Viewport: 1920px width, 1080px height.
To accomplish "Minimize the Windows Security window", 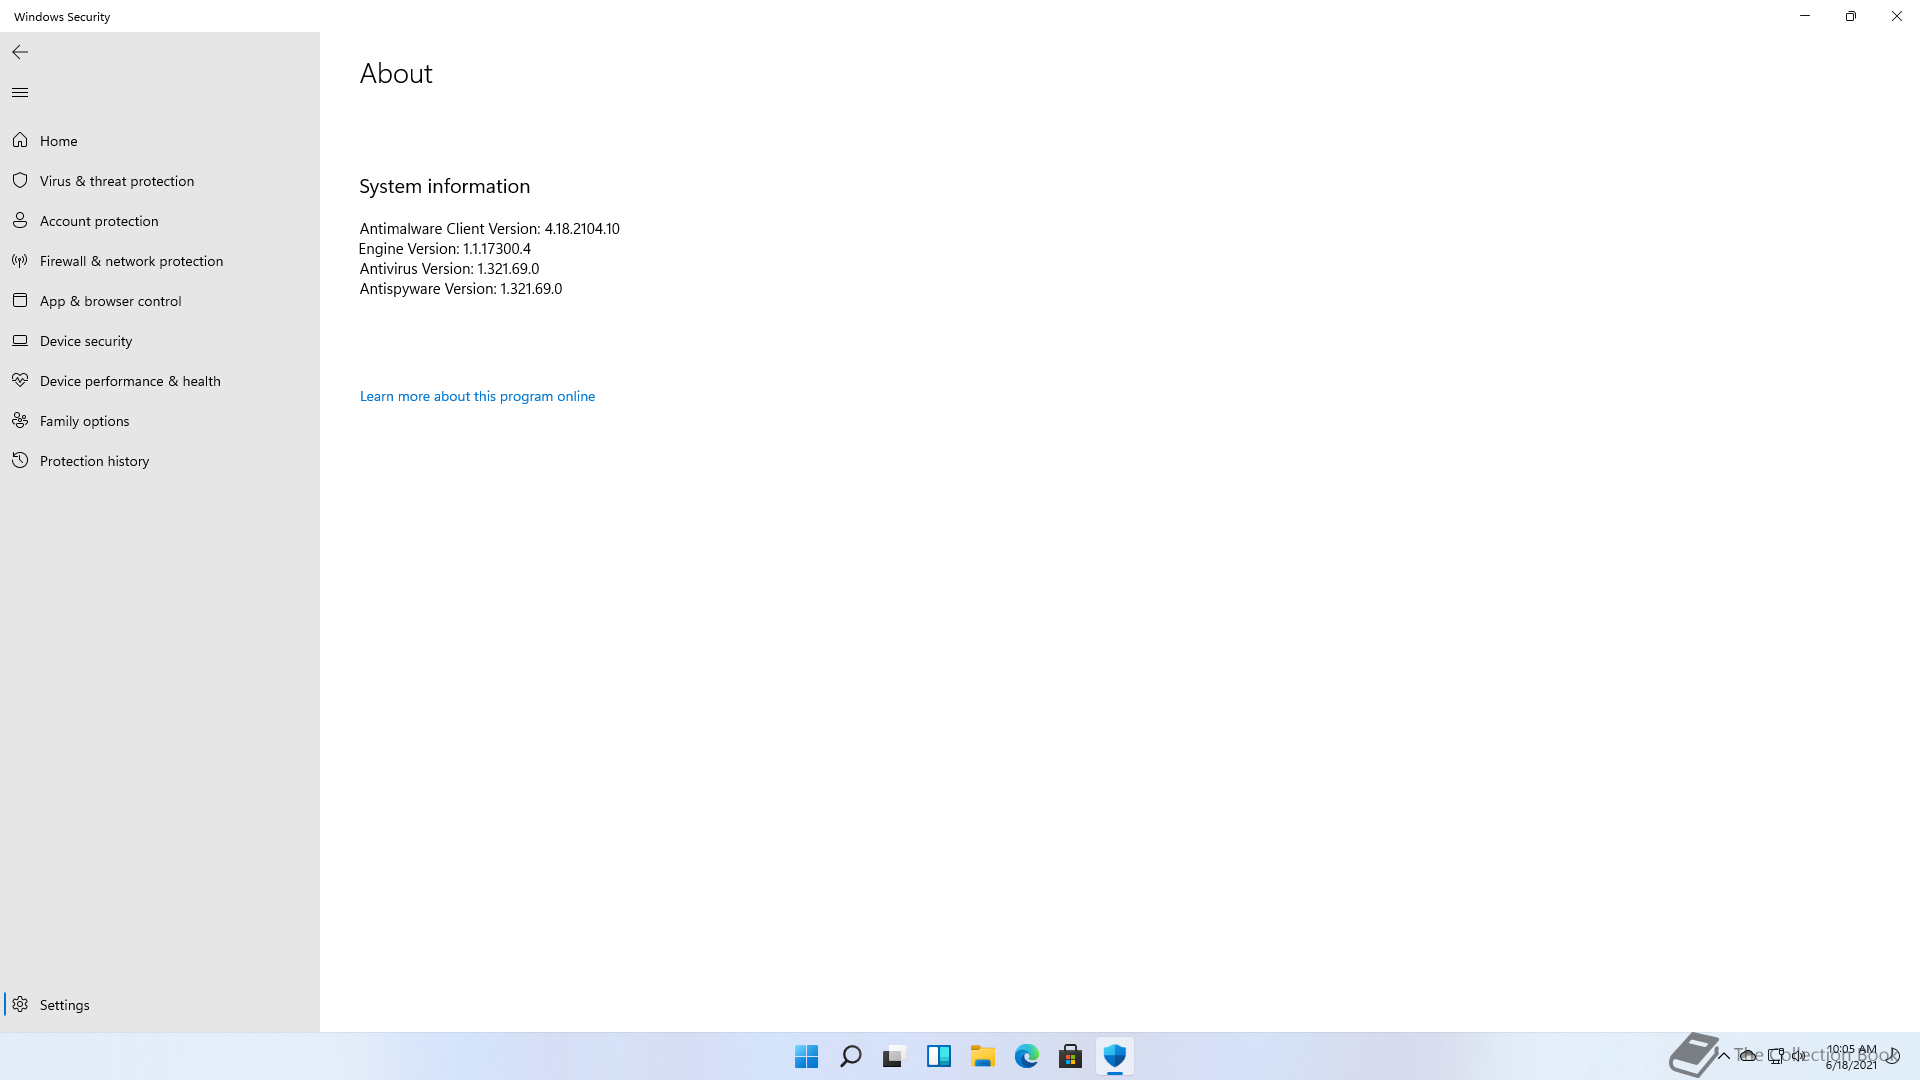I will point(1805,16).
